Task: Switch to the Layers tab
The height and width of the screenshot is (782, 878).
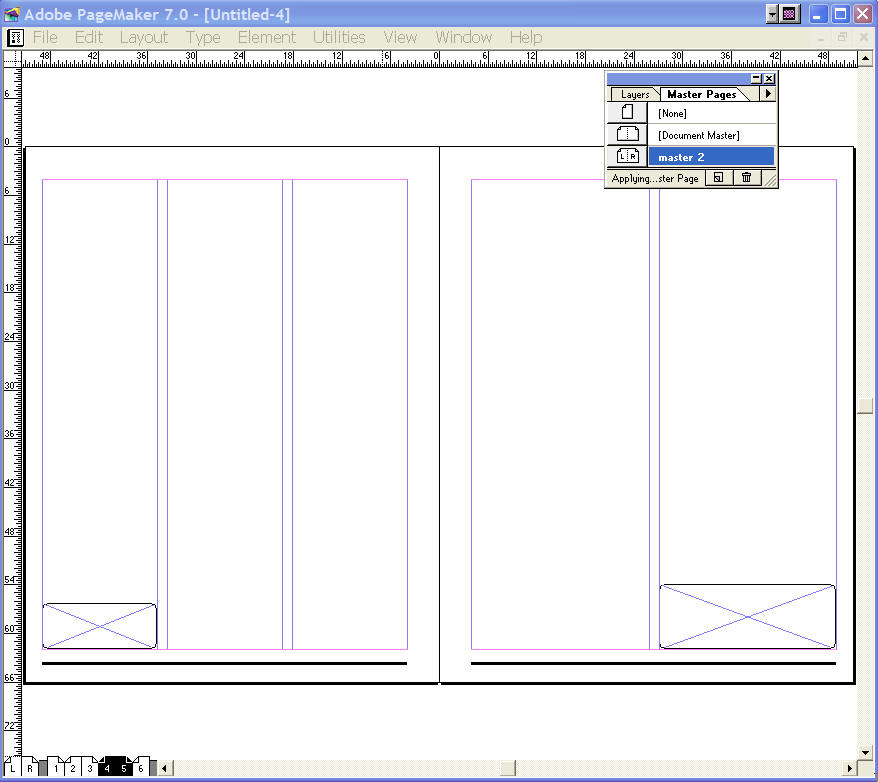Action: click(x=635, y=95)
